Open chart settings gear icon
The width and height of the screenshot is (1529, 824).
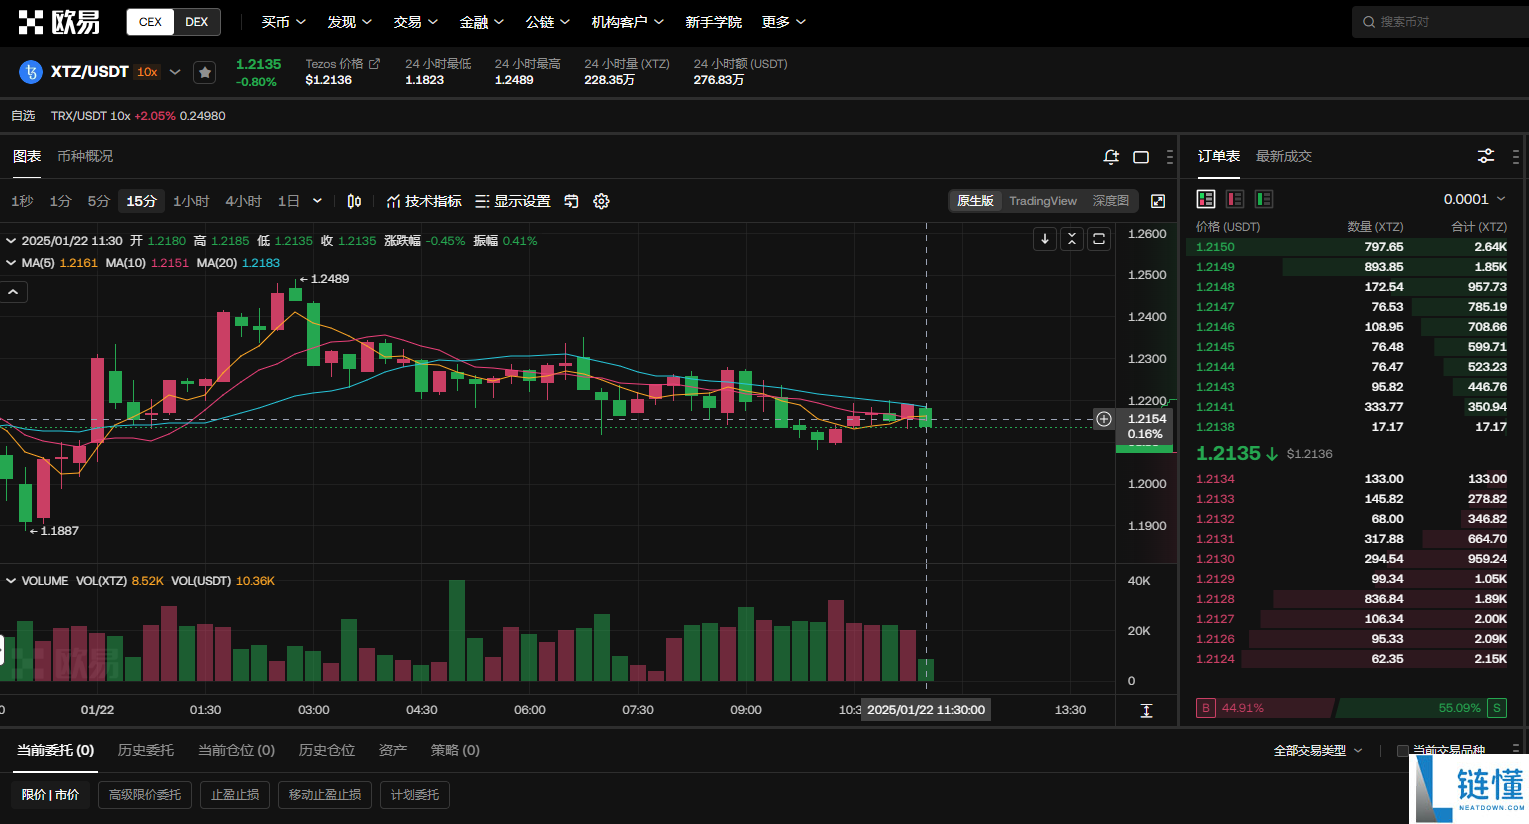coord(601,201)
